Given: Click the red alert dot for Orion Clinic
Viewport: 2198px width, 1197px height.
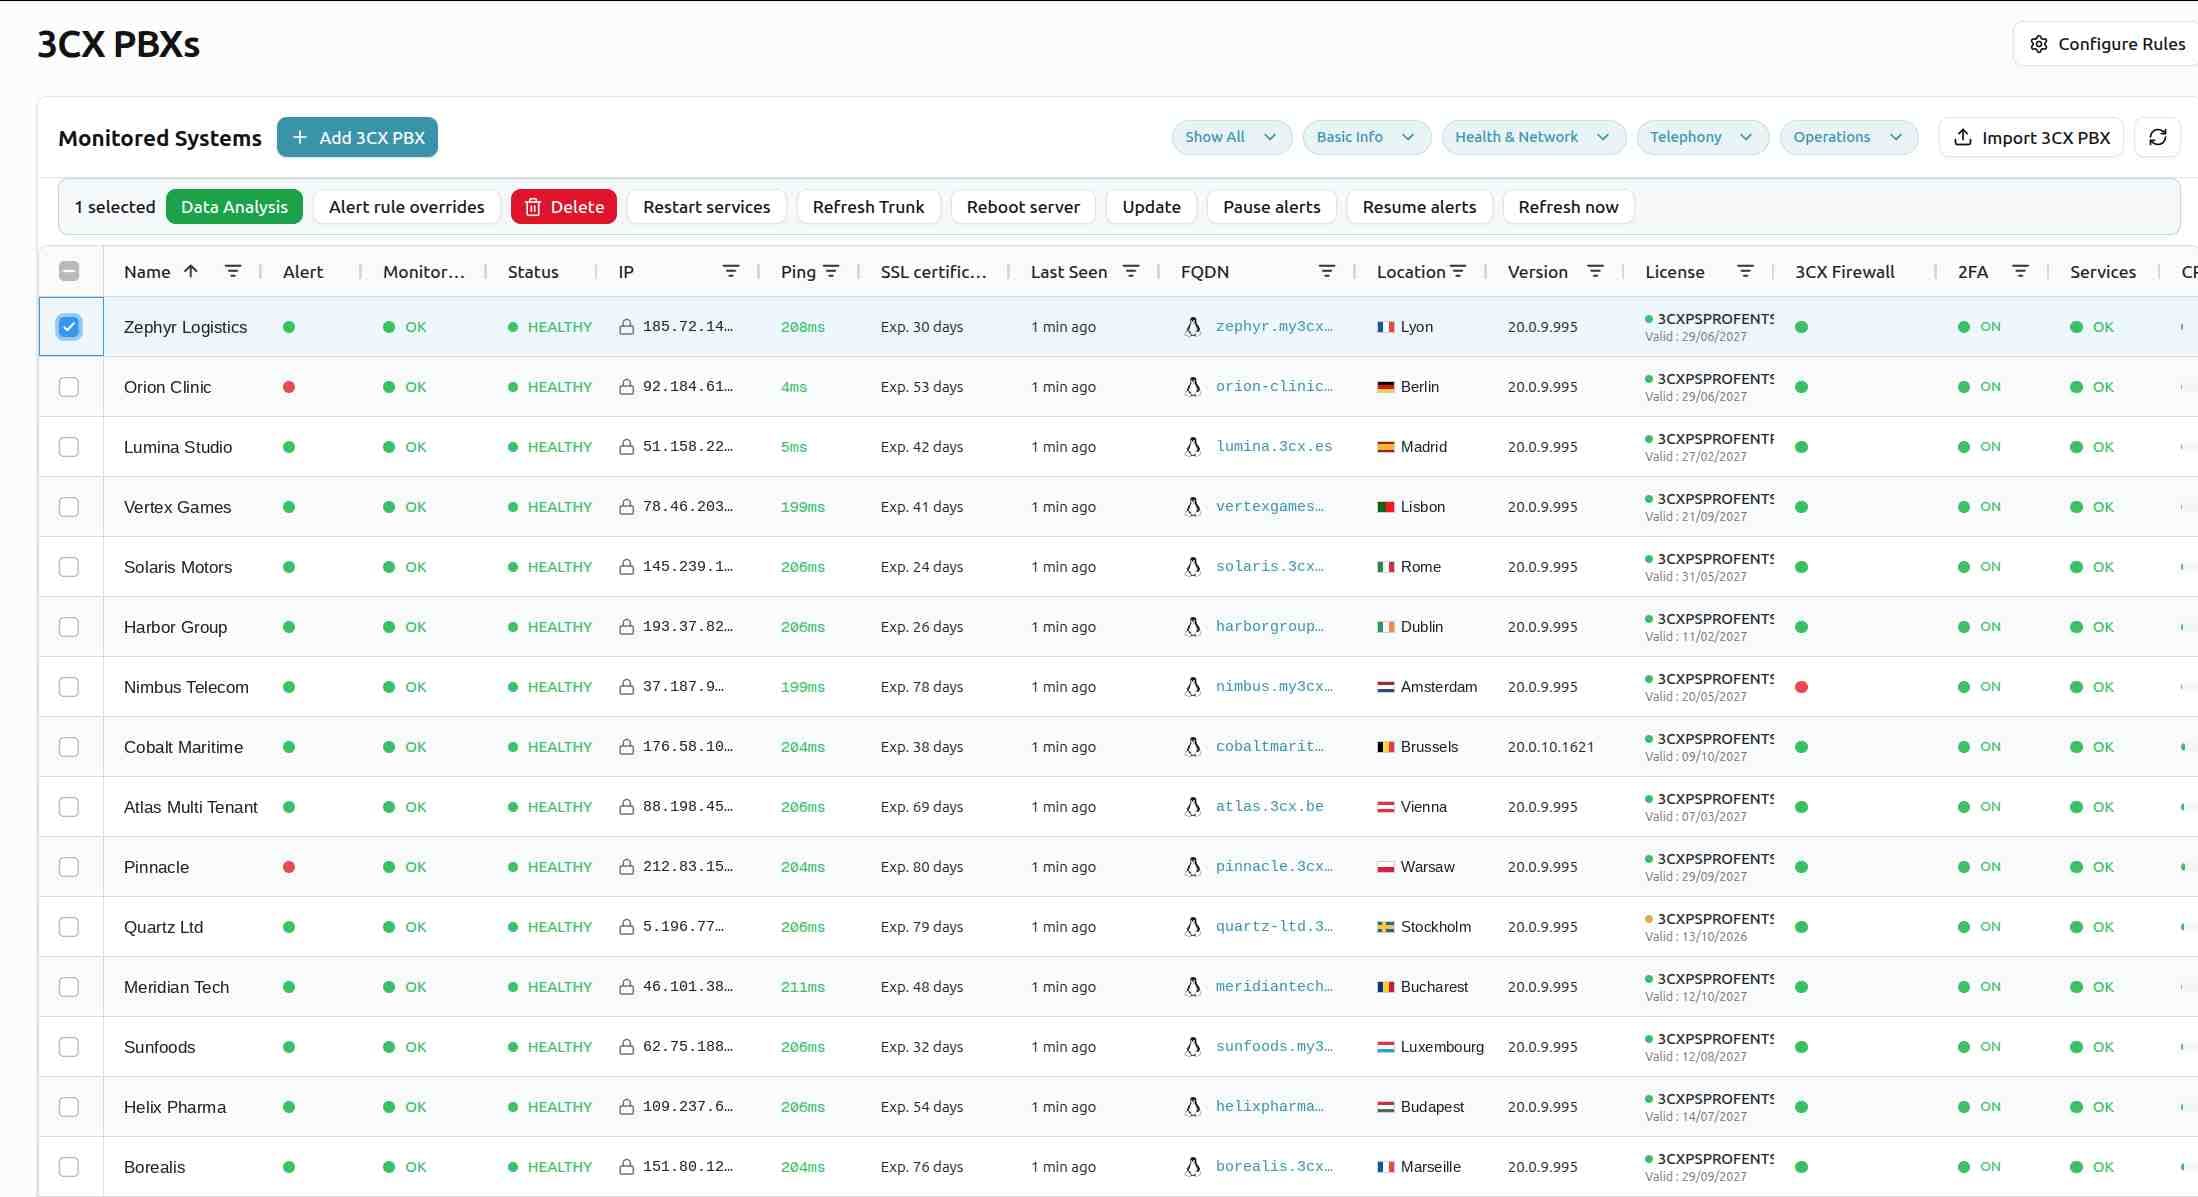Looking at the screenshot, I should tap(289, 387).
